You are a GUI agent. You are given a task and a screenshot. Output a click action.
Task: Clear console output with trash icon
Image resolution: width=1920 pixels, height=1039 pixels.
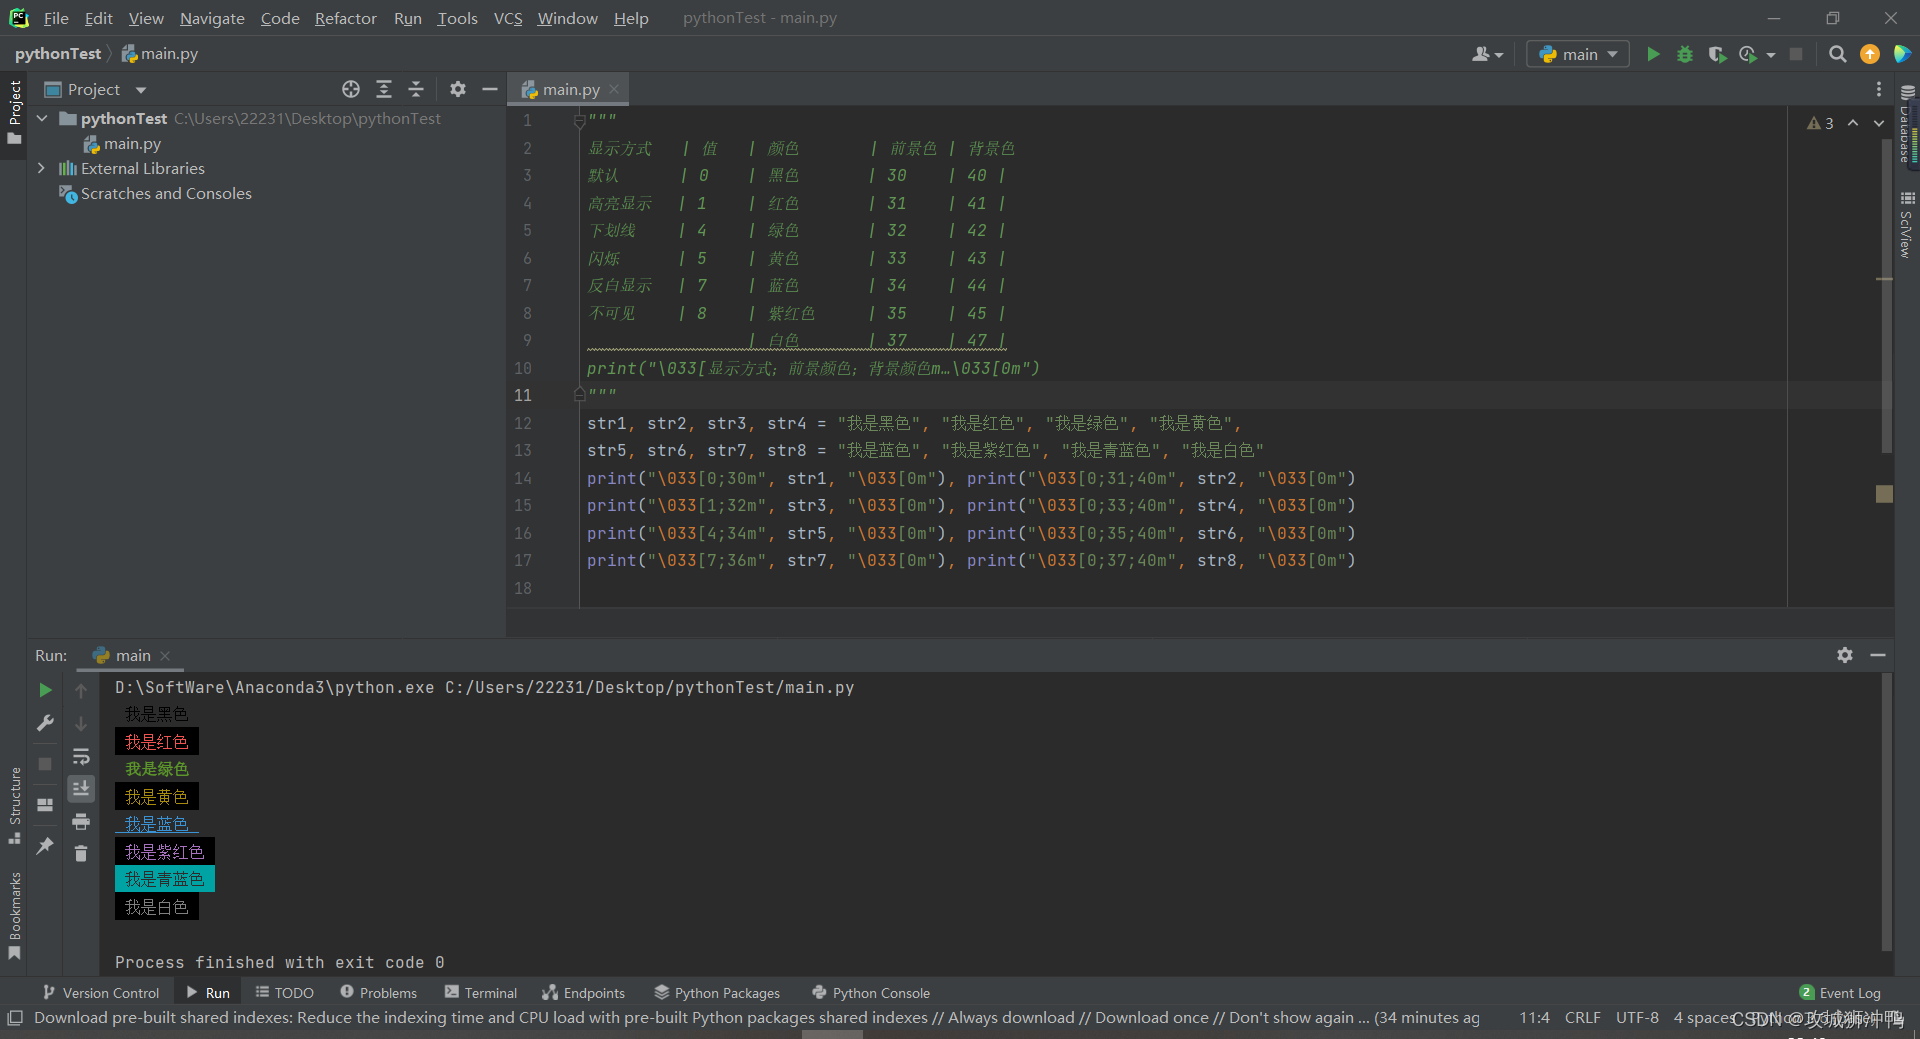tap(81, 853)
